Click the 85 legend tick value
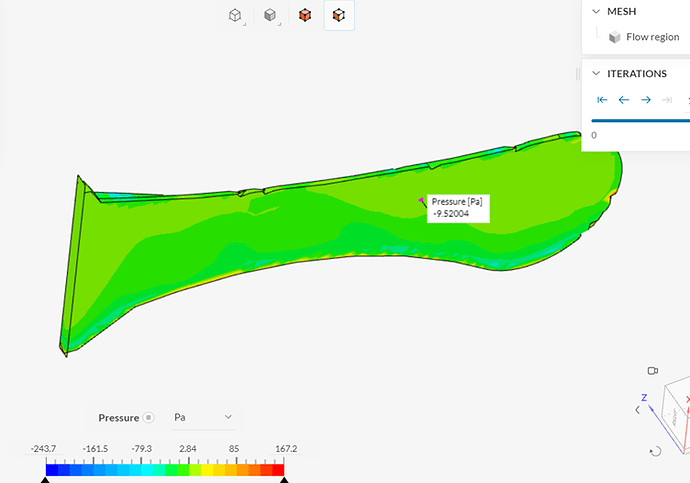The height and width of the screenshot is (483, 690). click(x=234, y=449)
